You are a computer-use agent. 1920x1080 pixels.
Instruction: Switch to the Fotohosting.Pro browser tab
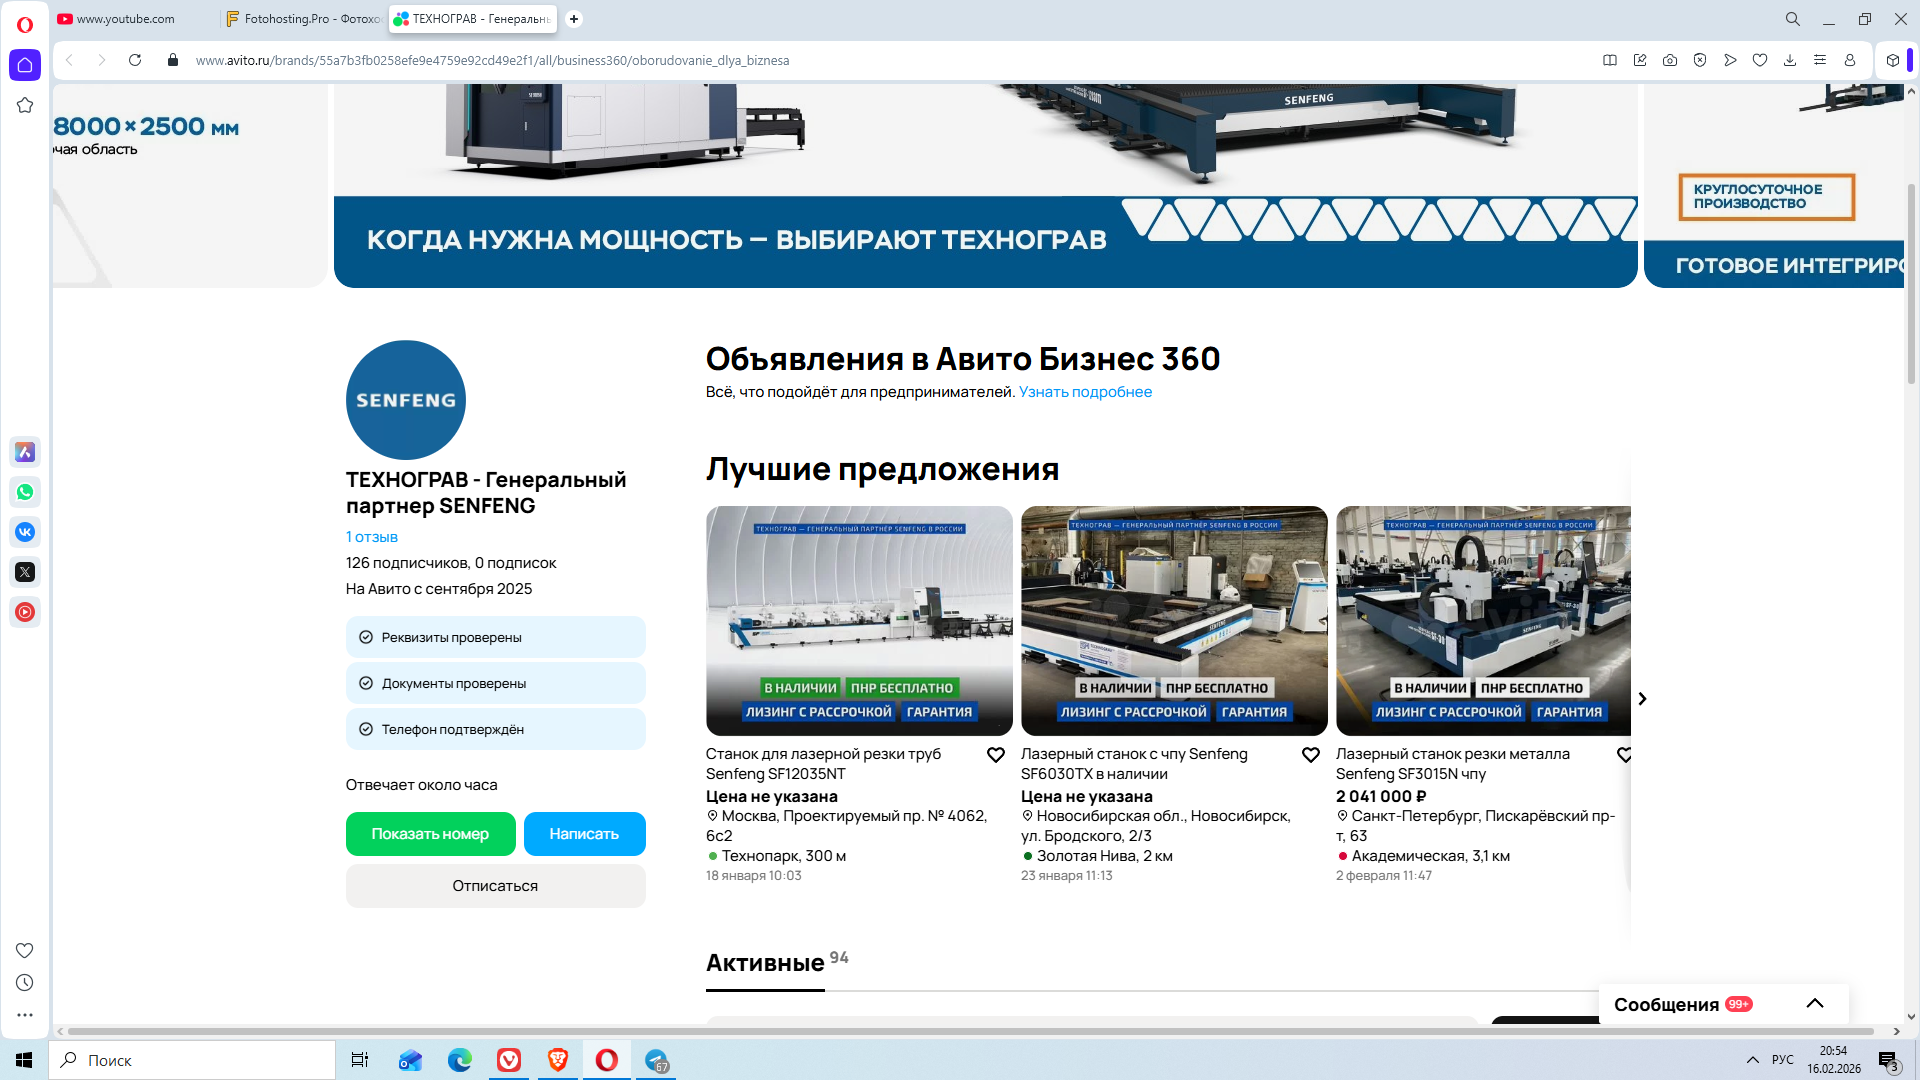[305, 19]
